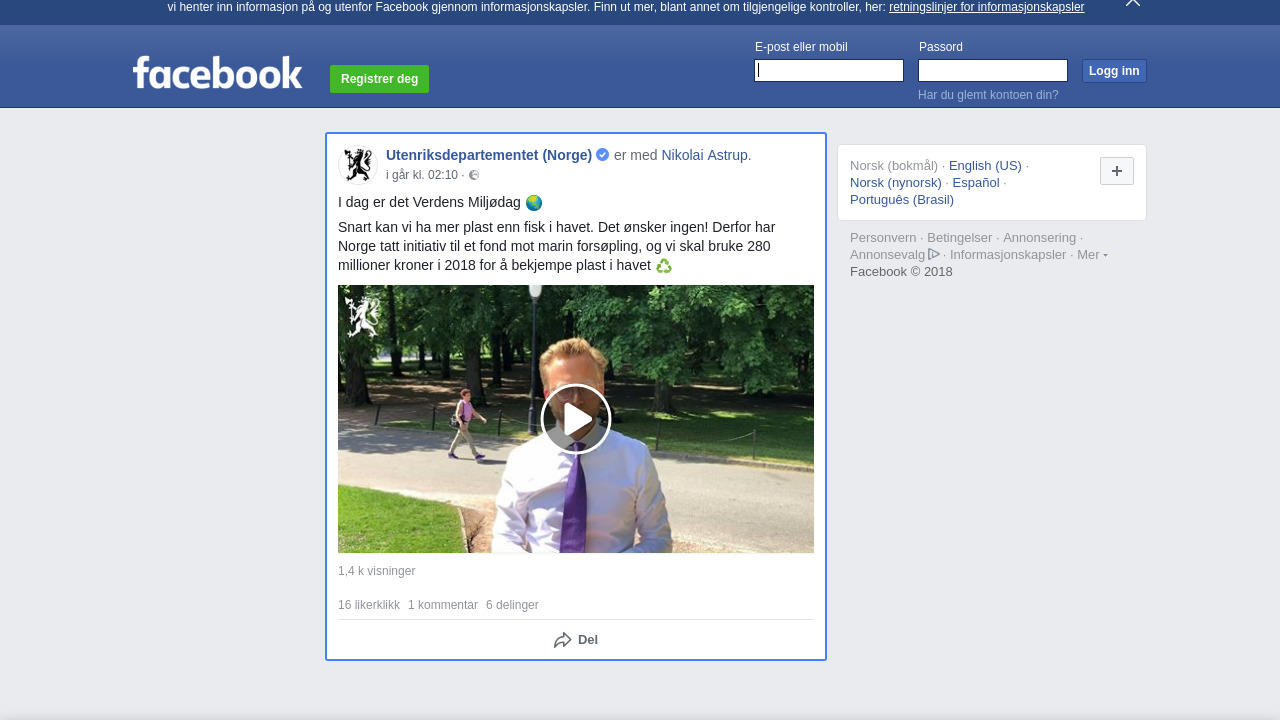Open the '6 delinger' shares link
The height and width of the screenshot is (720, 1280).
(x=512, y=605)
